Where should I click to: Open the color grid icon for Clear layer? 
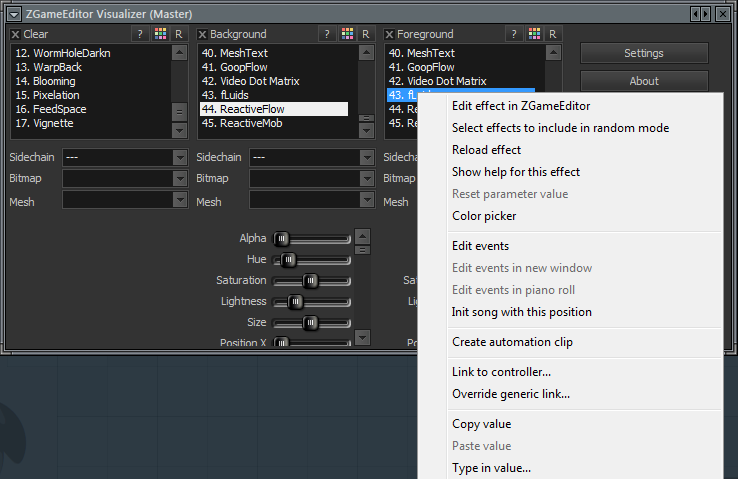pos(160,34)
